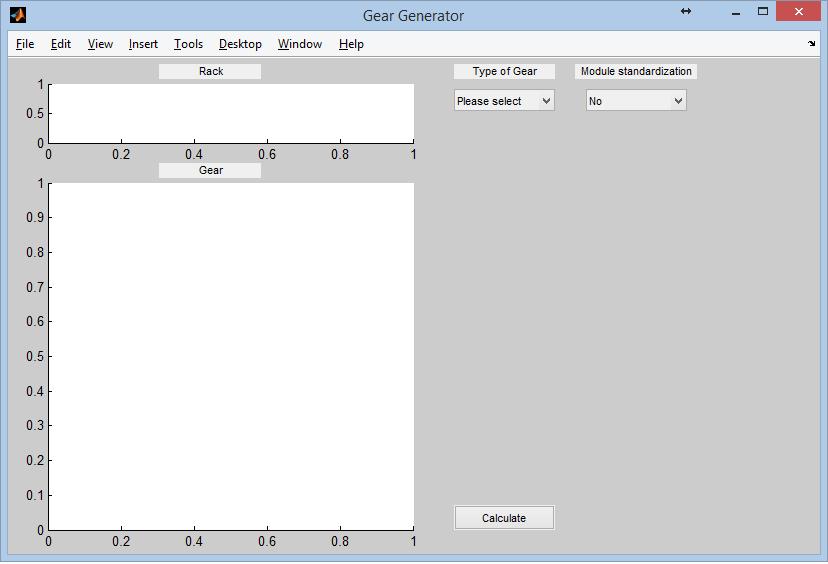Open the Window menu
The image size is (828, 564).
tap(300, 44)
